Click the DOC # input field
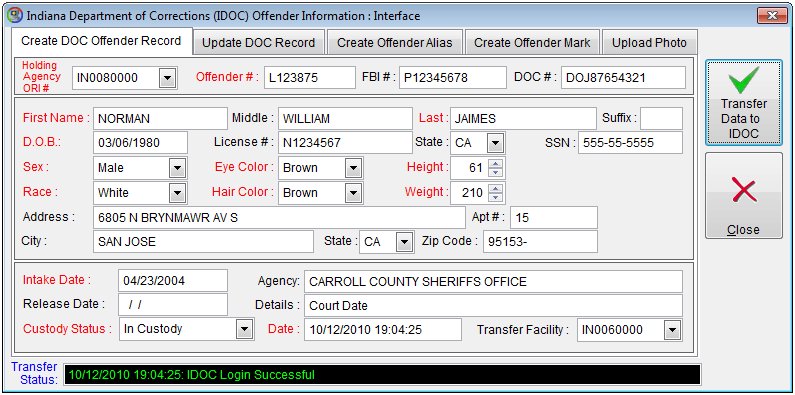 coord(623,78)
